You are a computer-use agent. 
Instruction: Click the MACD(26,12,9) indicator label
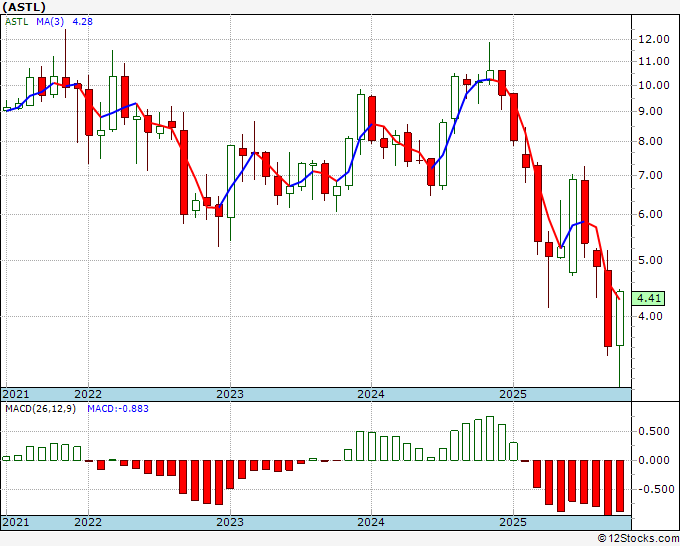pyautogui.click(x=40, y=409)
